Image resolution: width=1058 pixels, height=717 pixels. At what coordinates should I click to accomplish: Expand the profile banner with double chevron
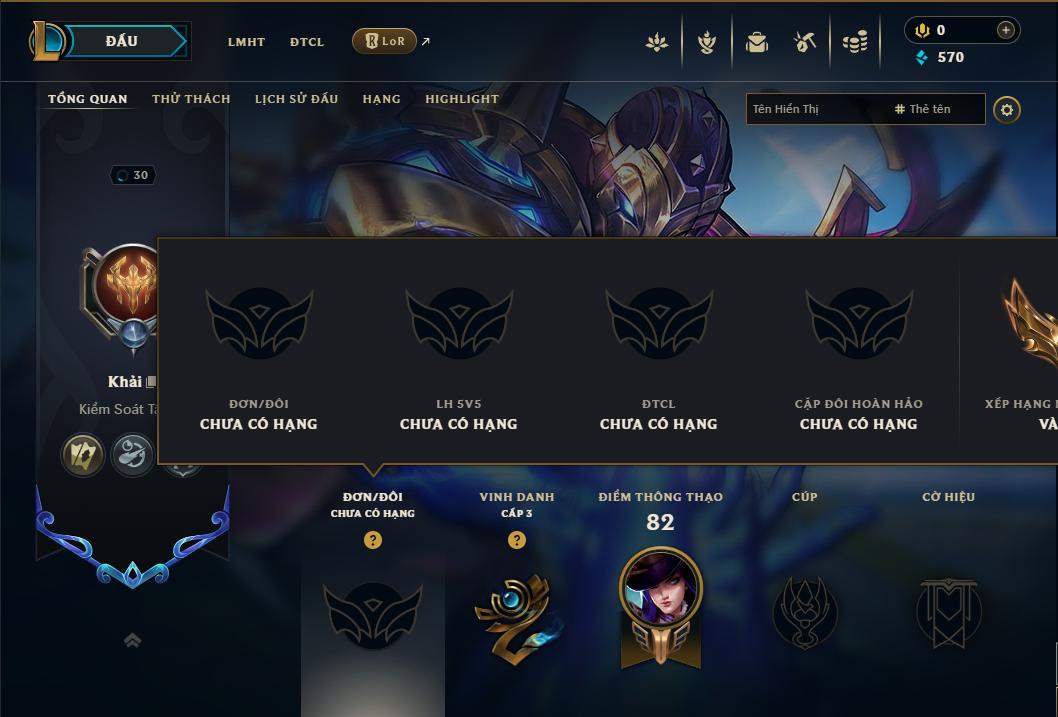132,639
